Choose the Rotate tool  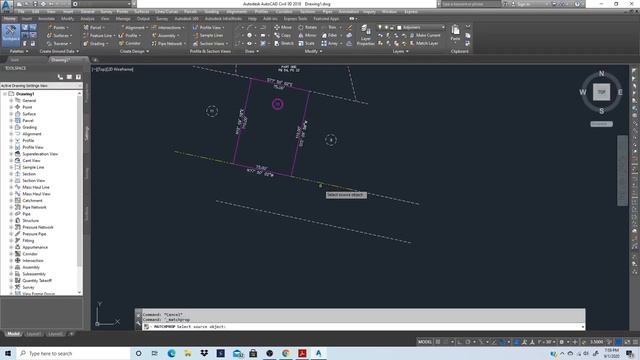(307, 27)
